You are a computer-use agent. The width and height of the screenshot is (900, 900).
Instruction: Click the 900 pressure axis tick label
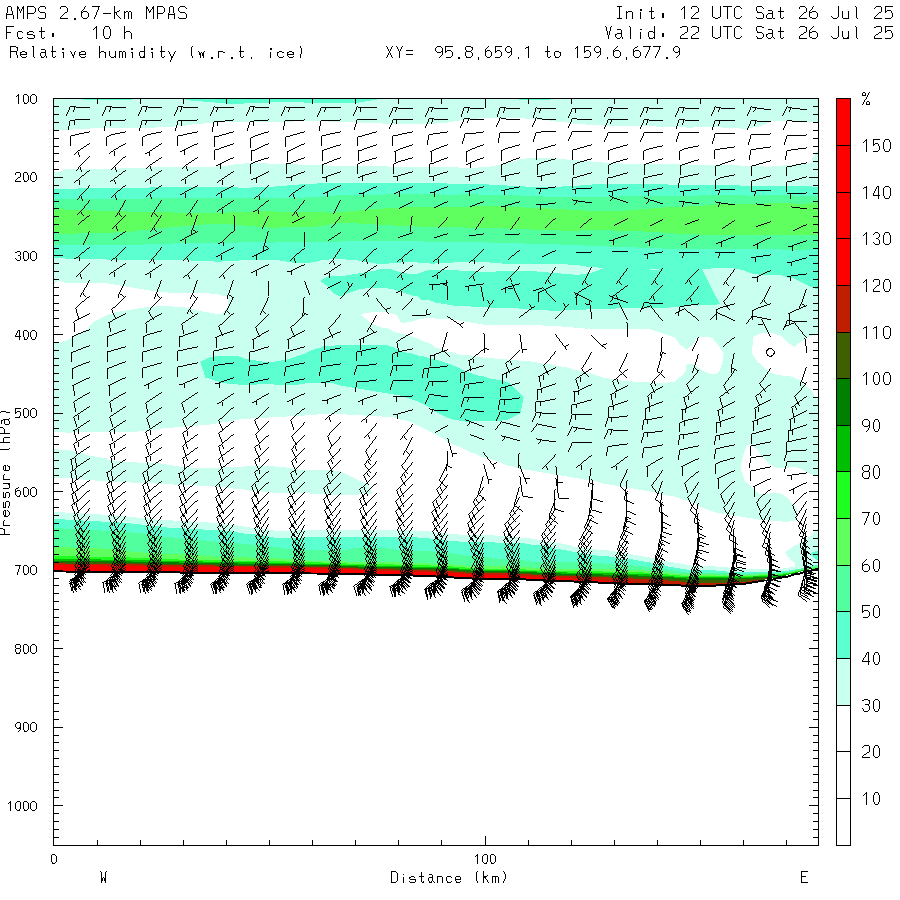pos(26,727)
